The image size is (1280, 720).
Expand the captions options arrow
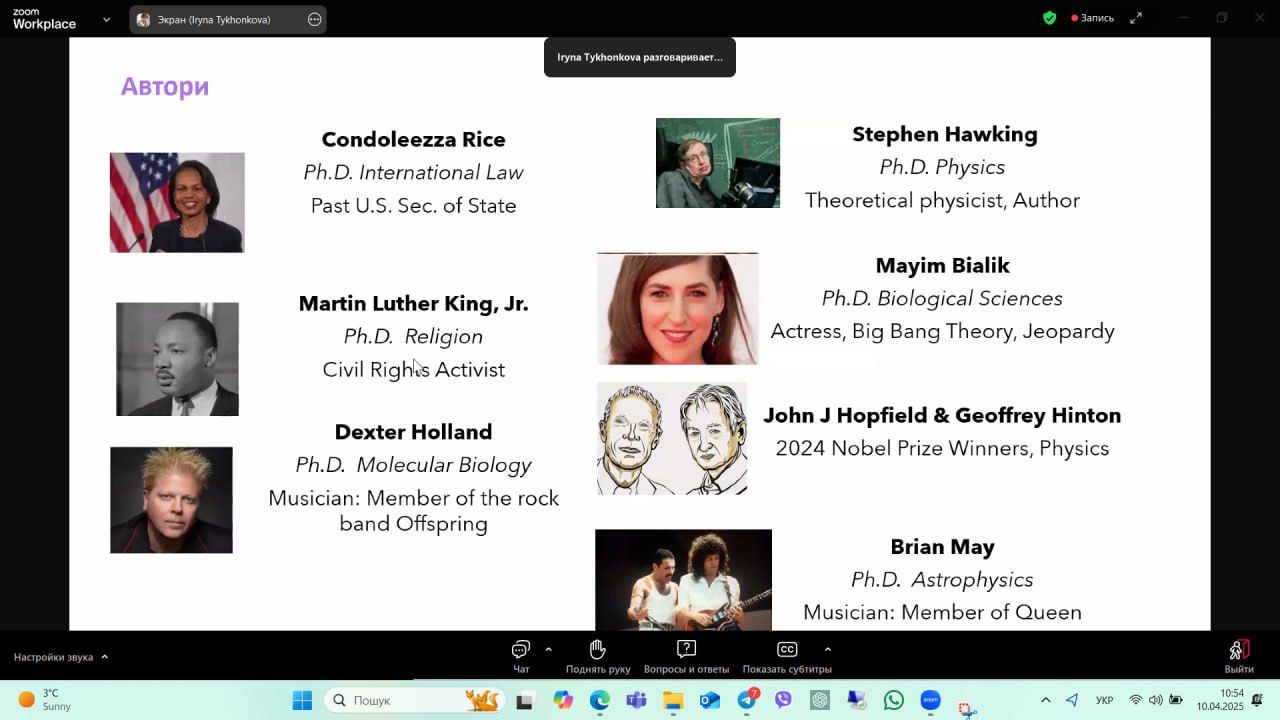point(827,649)
